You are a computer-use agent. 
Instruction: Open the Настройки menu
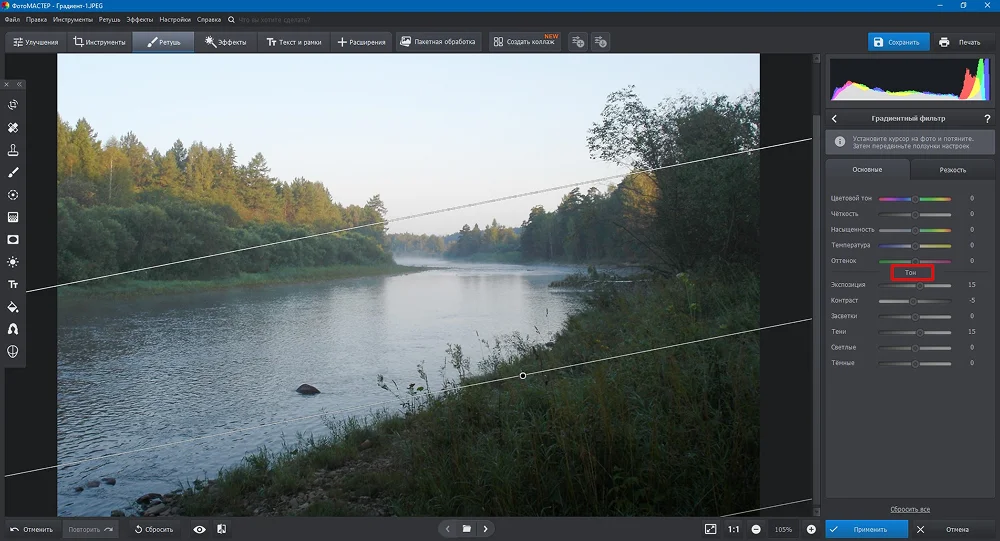(x=175, y=20)
